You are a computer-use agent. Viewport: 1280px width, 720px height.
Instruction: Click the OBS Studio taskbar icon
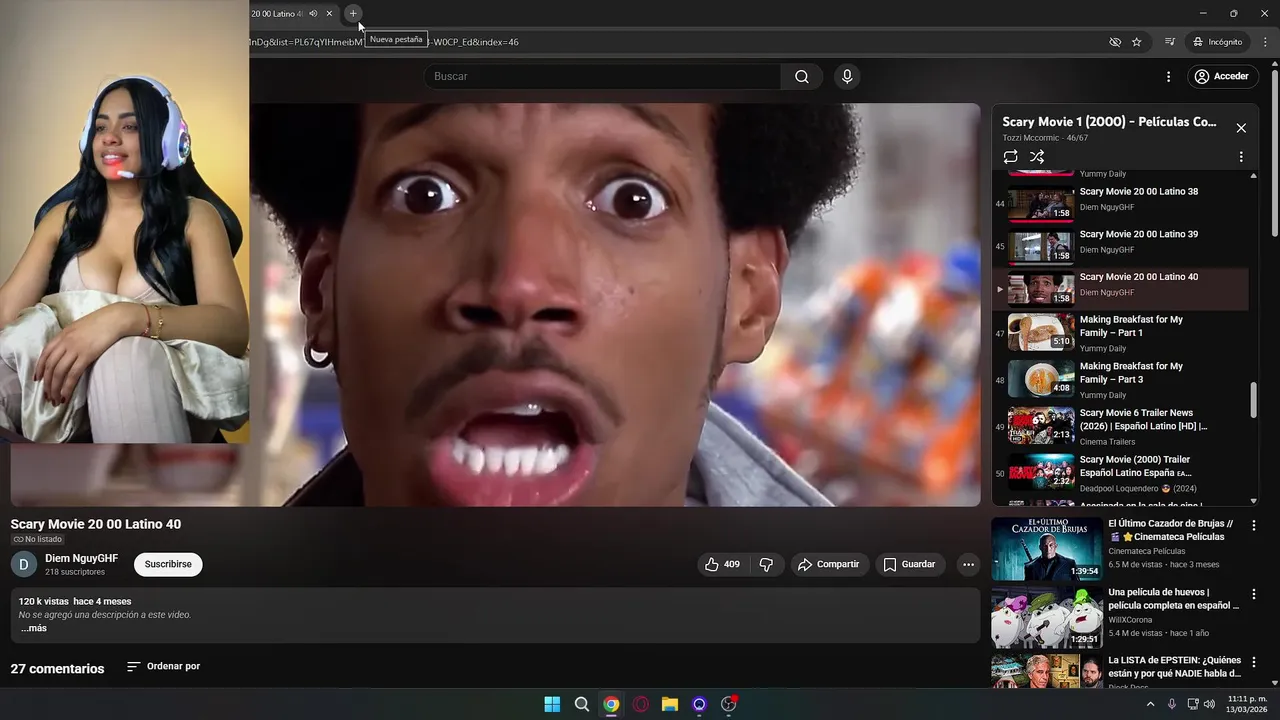[x=729, y=704]
